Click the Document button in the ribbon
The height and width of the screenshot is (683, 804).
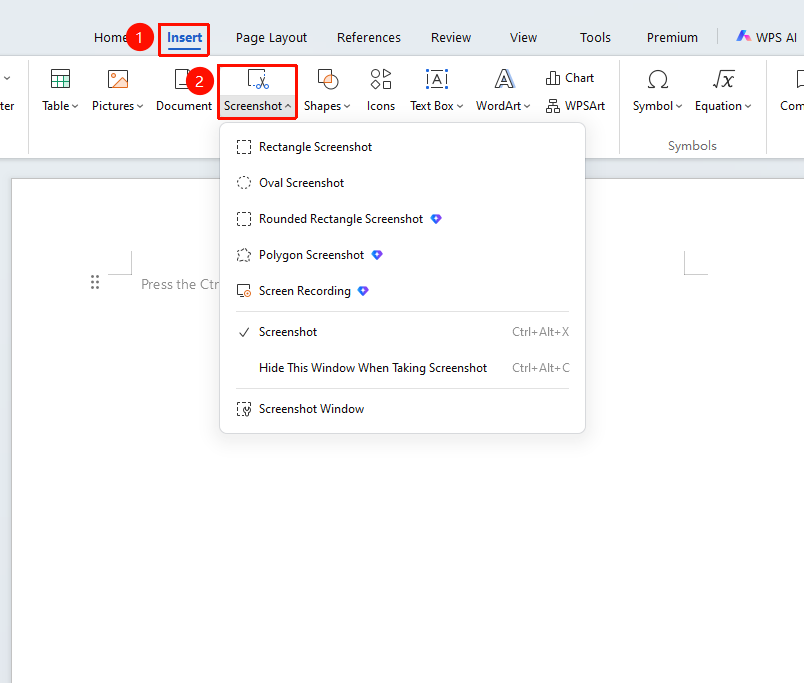184,90
